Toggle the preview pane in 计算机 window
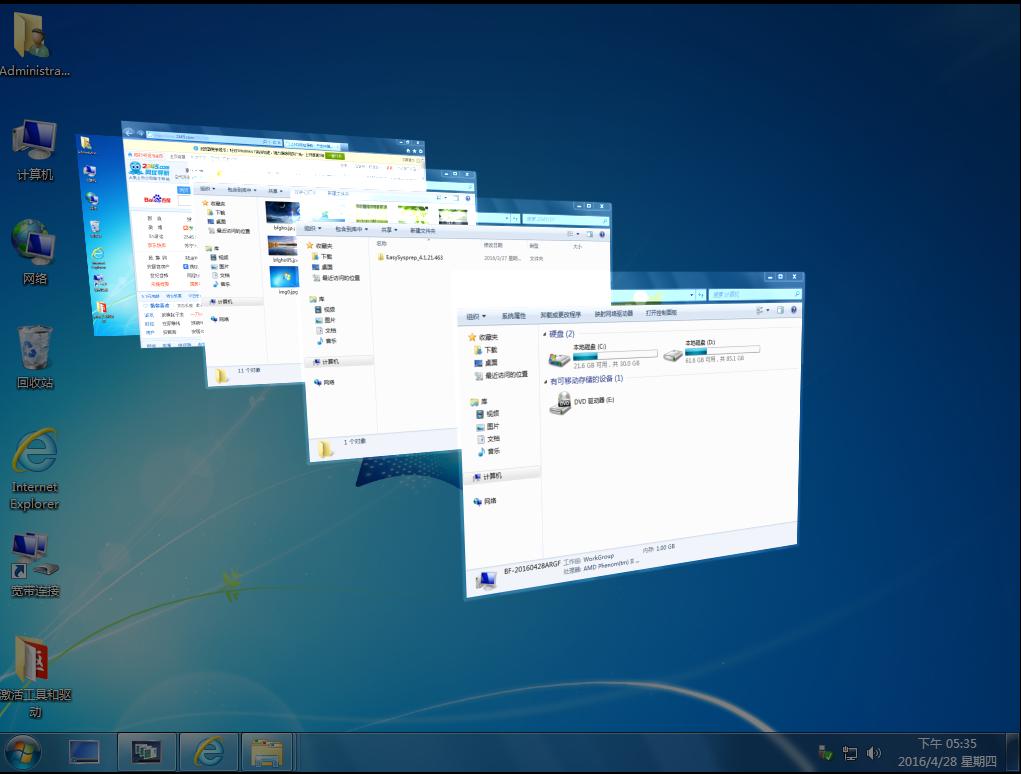This screenshot has height=774, width=1021. click(x=780, y=310)
